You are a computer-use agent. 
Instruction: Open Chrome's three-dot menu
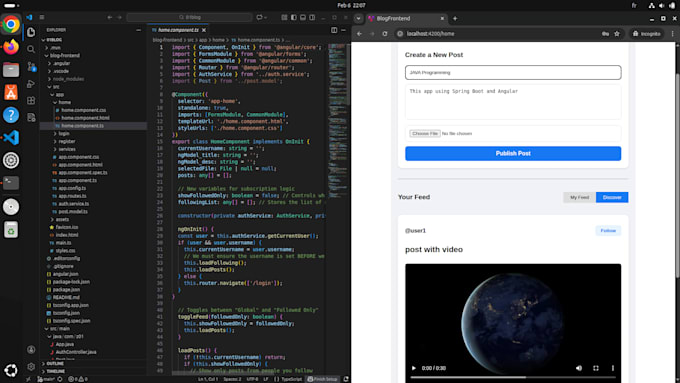[x=673, y=33]
